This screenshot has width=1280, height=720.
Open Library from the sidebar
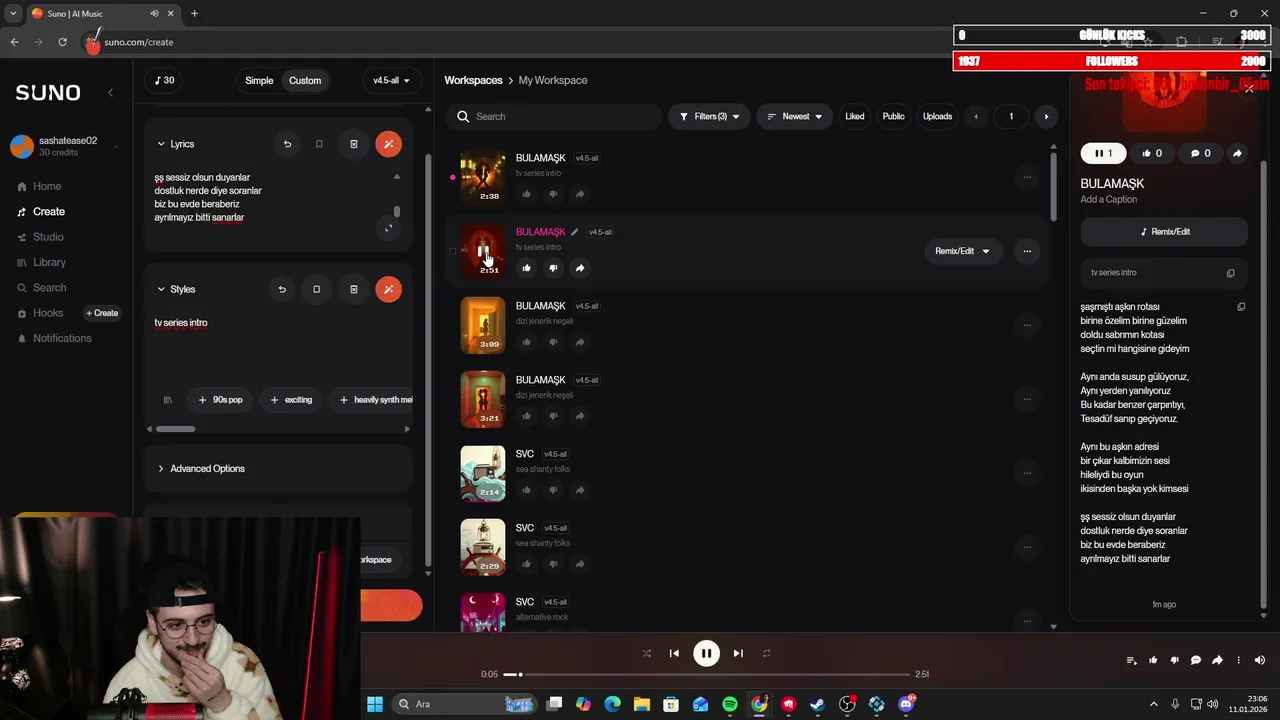coord(42,263)
